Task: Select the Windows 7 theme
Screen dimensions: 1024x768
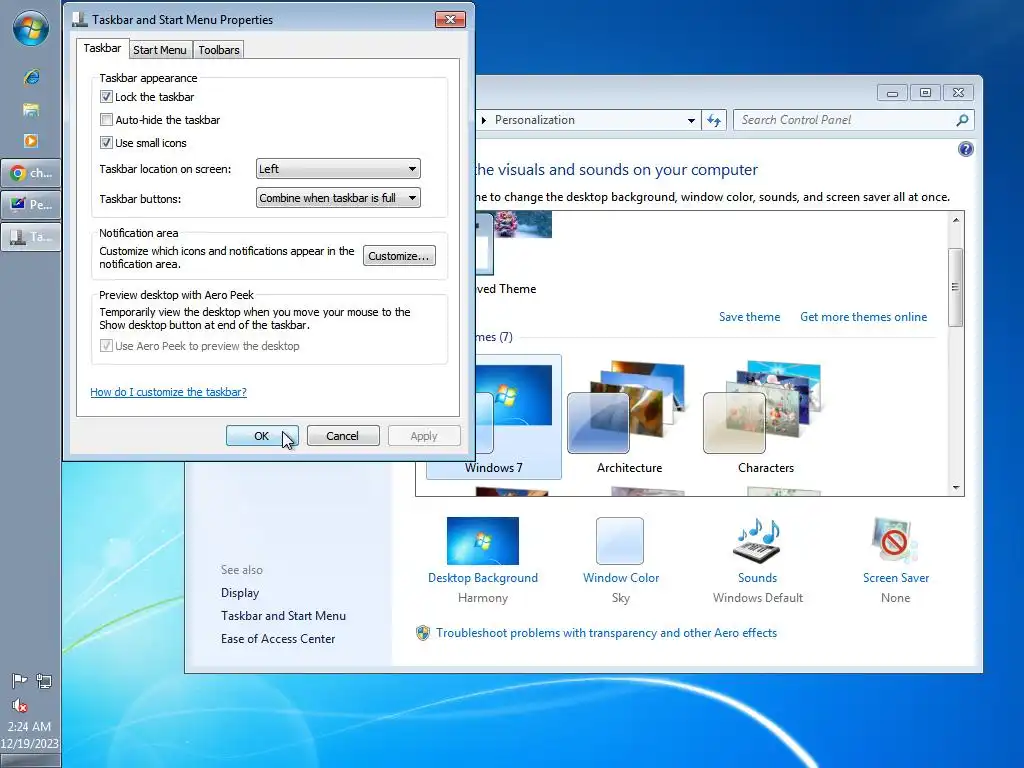Action: pos(494,418)
